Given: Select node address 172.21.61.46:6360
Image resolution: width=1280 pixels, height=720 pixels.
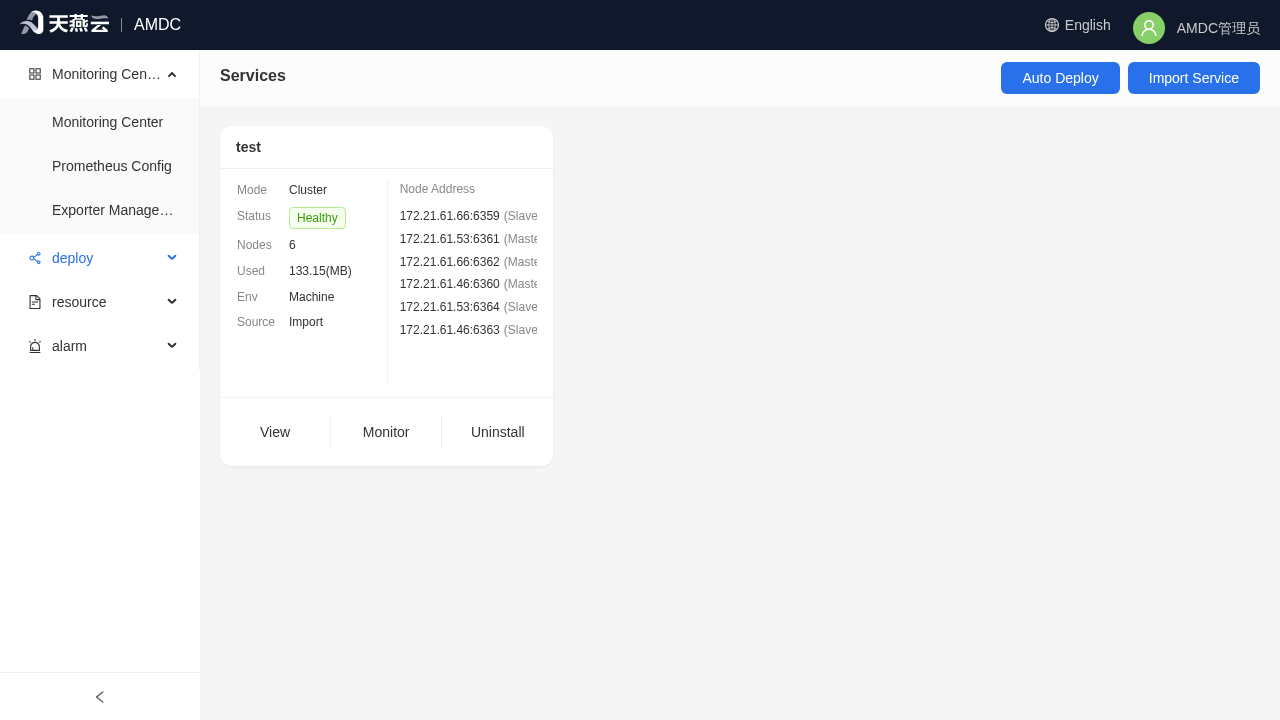Looking at the screenshot, I should click(x=450, y=284).
